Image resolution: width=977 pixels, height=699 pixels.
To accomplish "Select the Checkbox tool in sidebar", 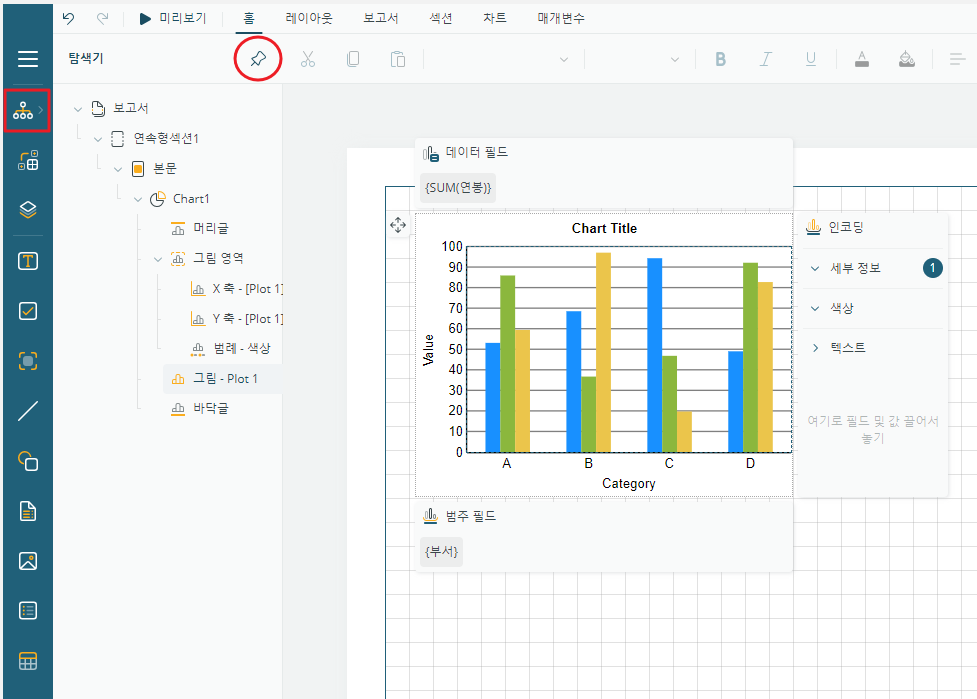I will 27,311.
